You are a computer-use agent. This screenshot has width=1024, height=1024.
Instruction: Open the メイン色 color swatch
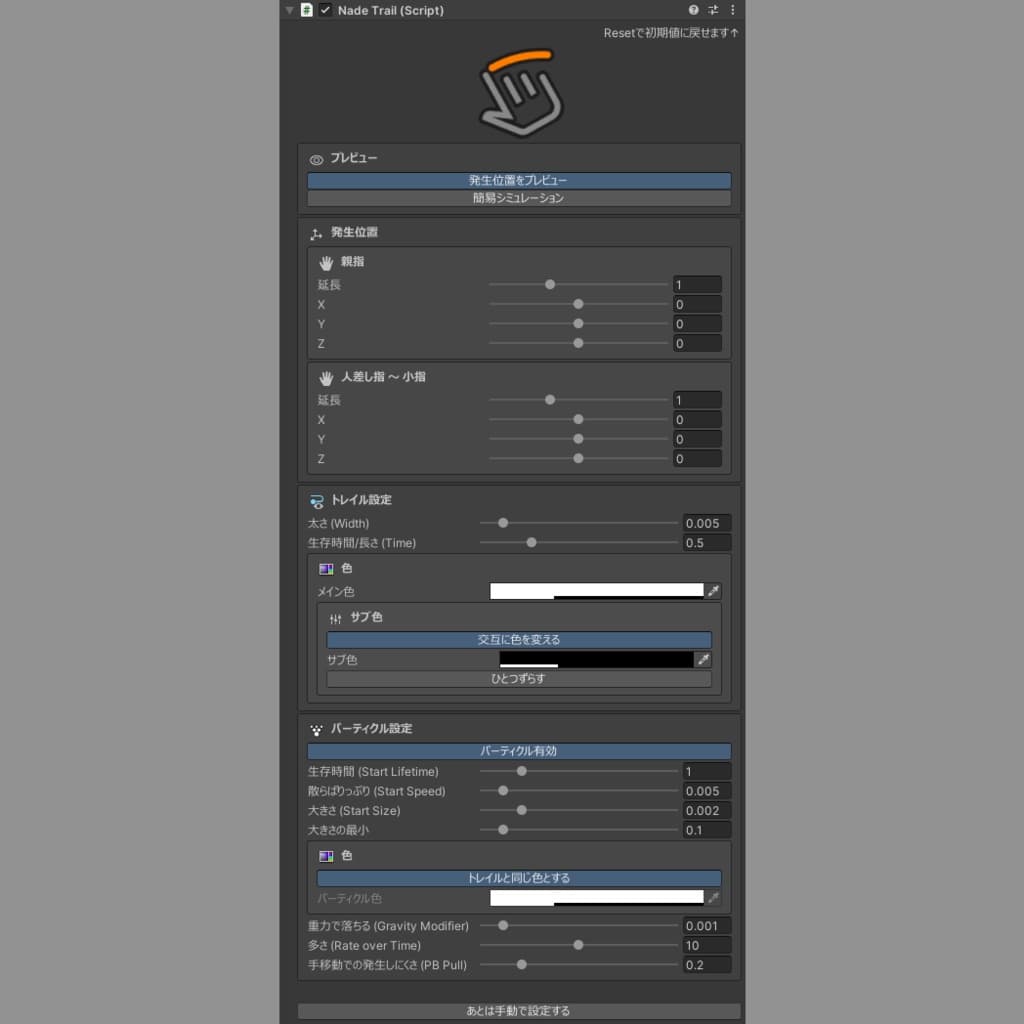[597, 591]
